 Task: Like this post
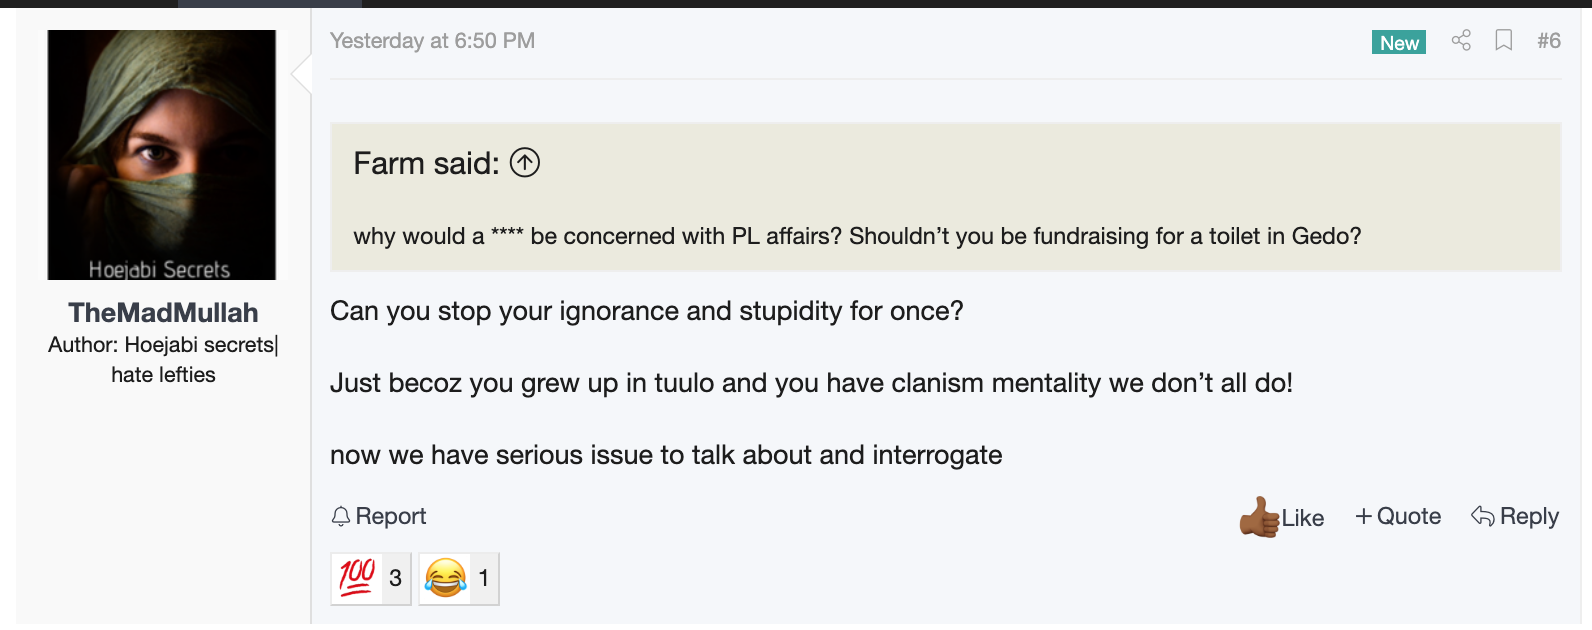tap(1282, 517)
